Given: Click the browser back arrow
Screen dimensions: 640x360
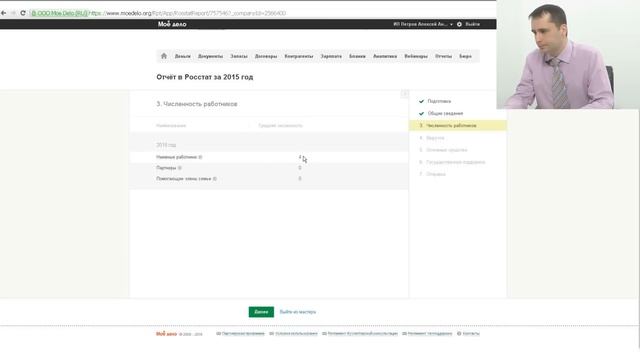Looking at the screenshot, I should tap(4, 13).
